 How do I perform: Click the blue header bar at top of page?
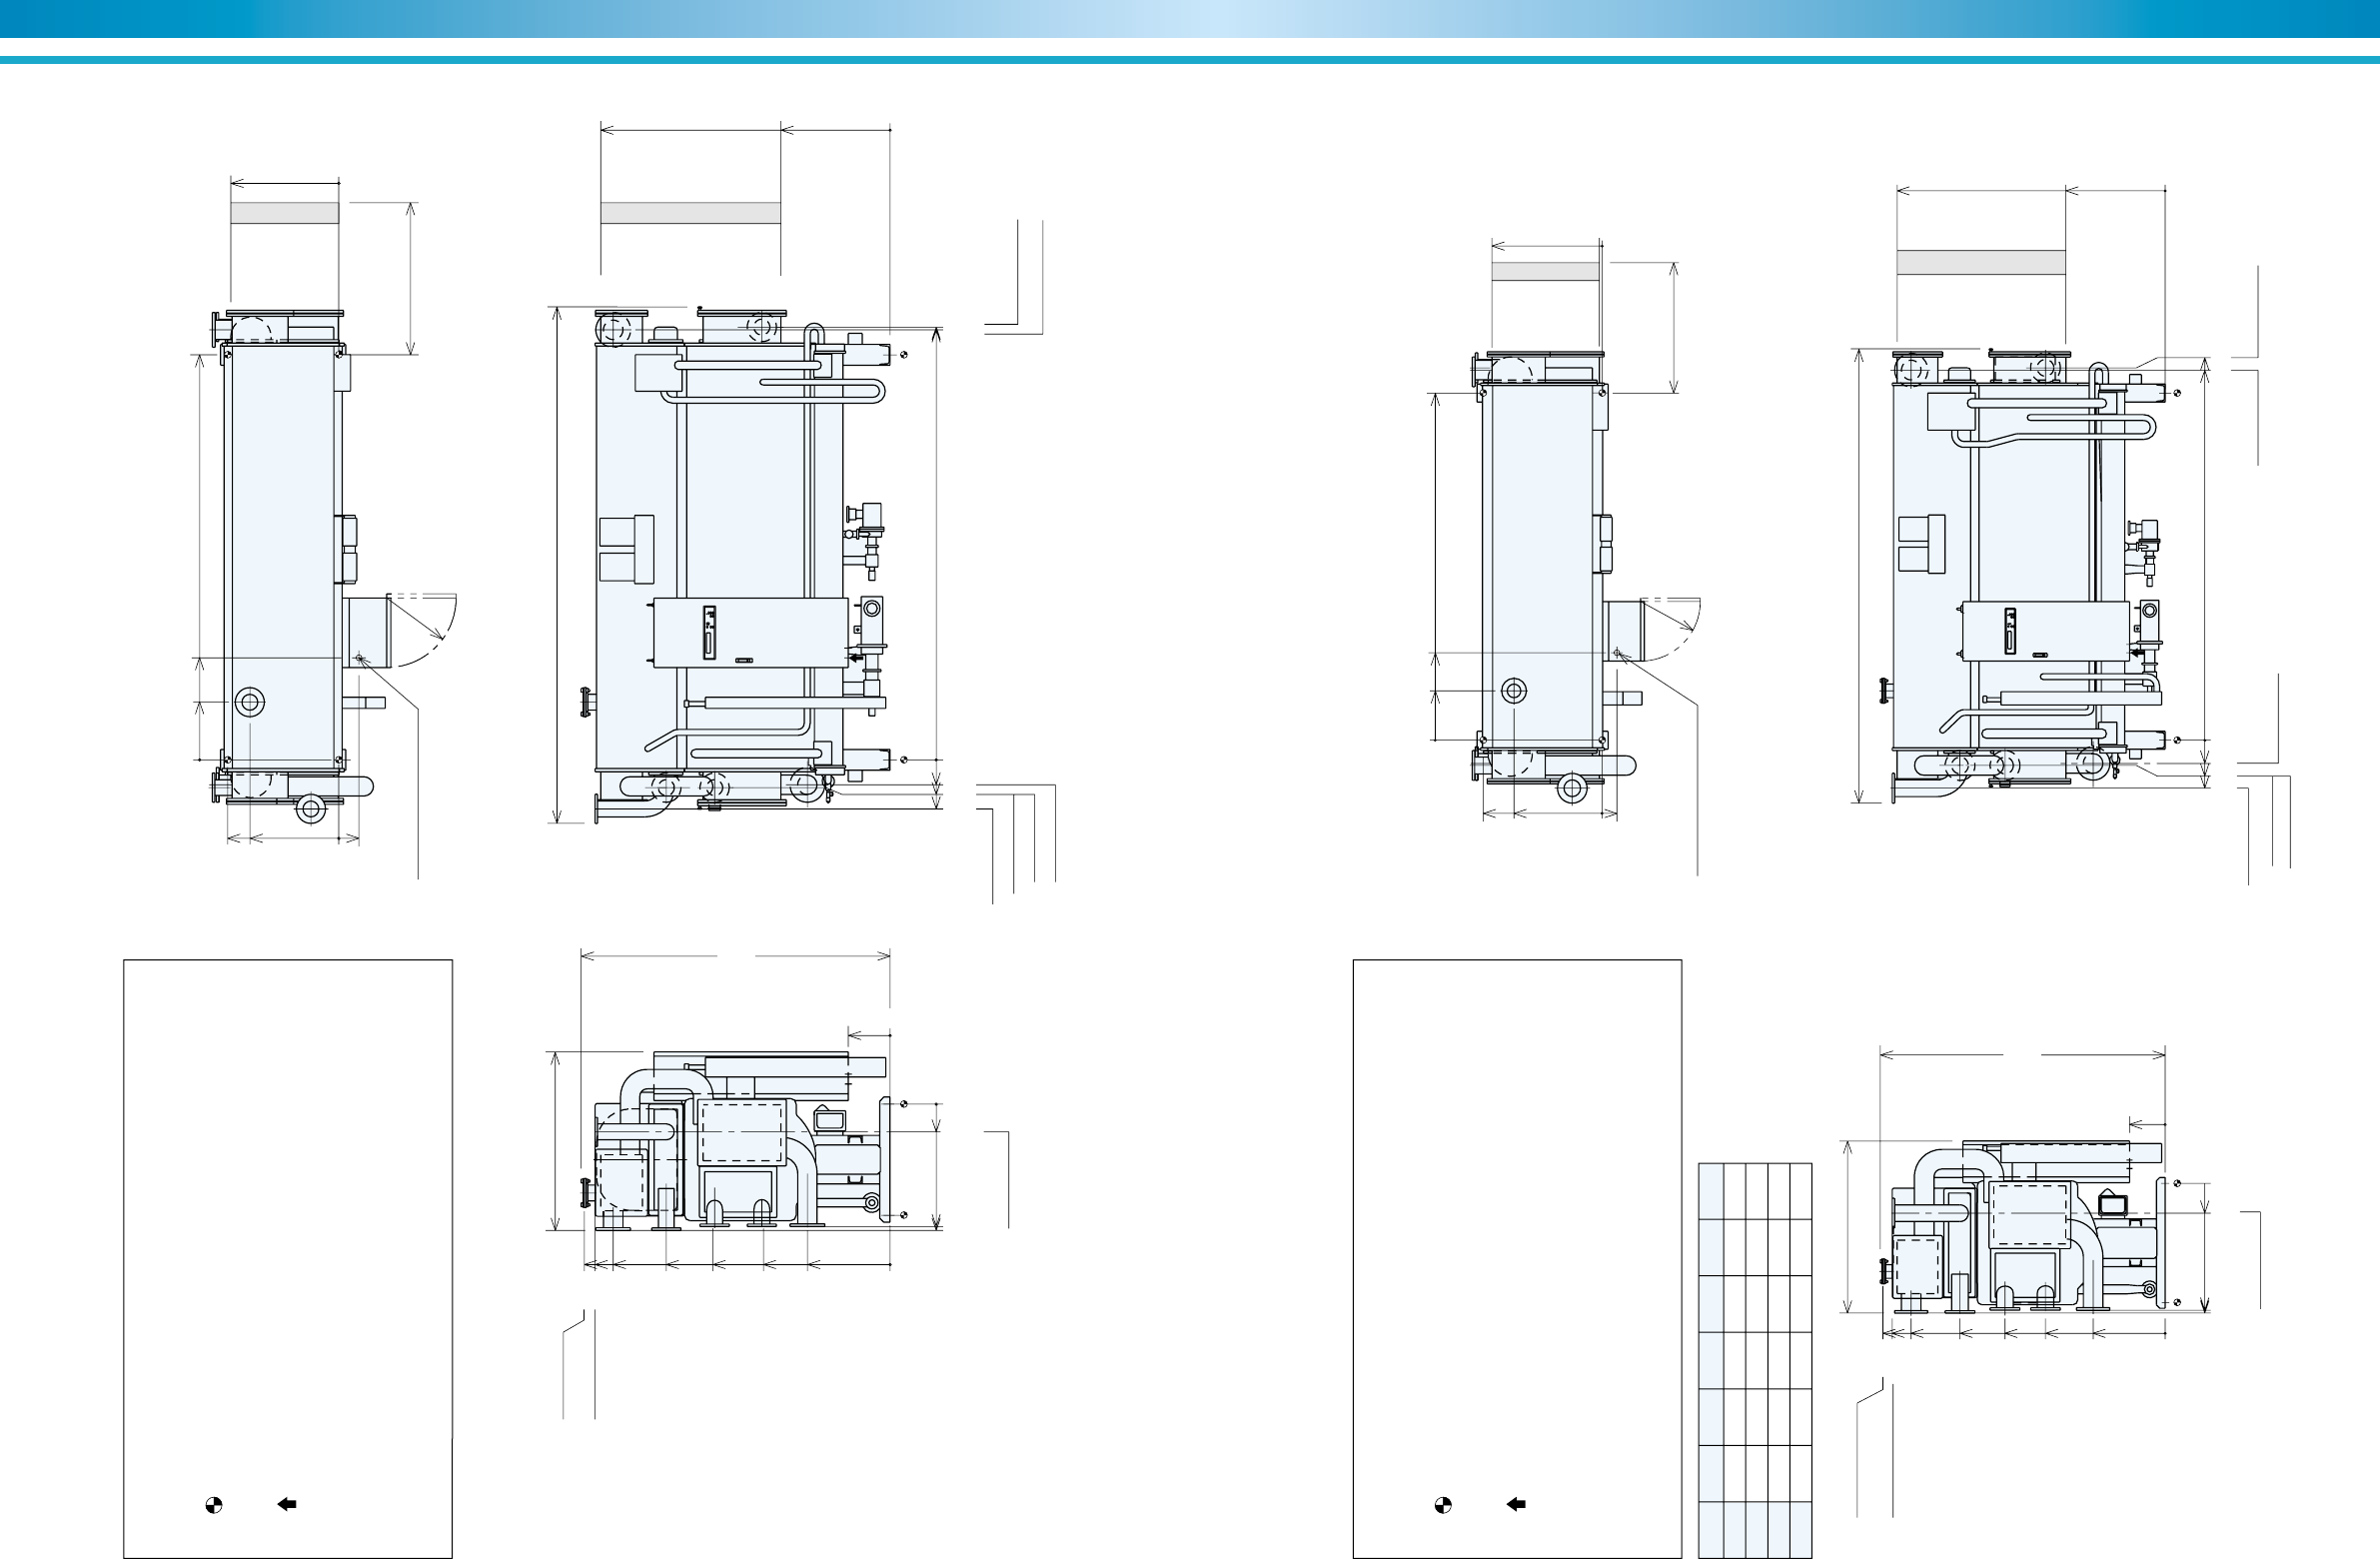click(x=1190, y=18)
